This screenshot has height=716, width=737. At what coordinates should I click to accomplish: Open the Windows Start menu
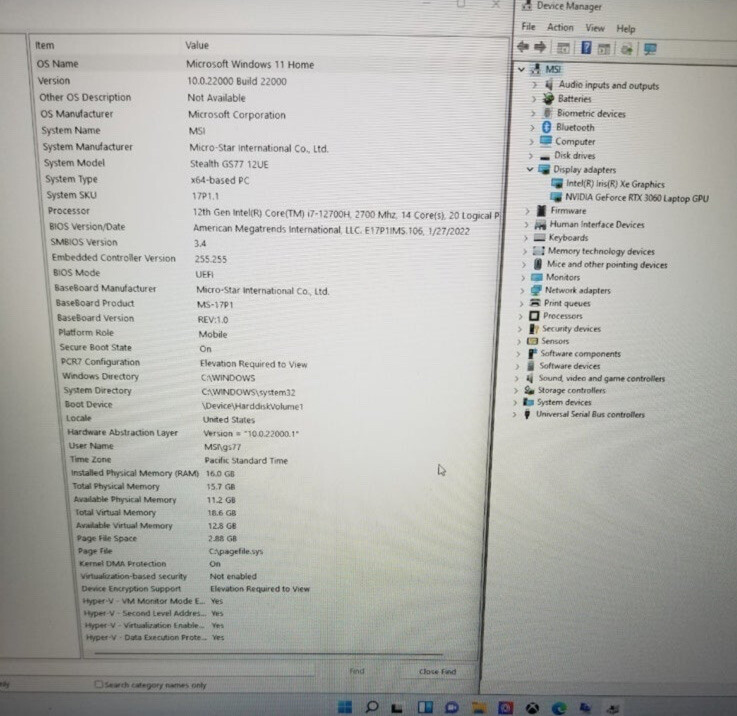tap(345, 707)
